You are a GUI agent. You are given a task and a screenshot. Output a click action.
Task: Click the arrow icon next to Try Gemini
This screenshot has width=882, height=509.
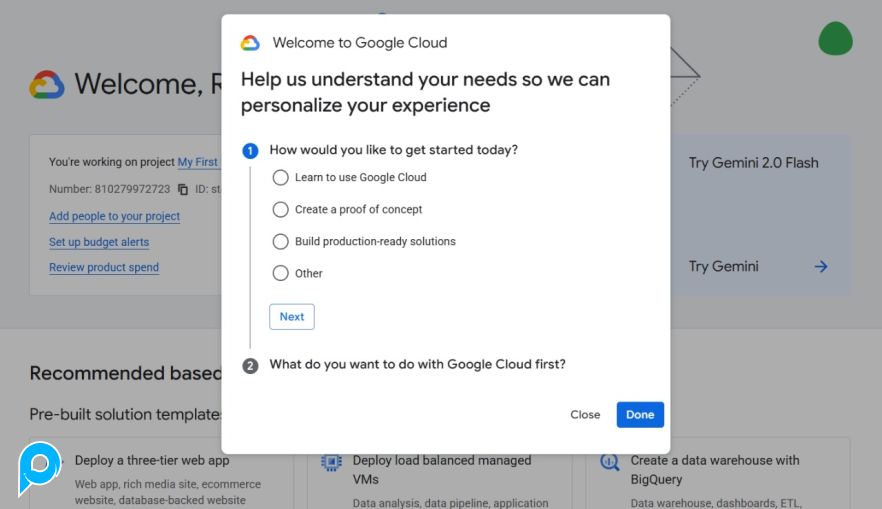[820, 266]
